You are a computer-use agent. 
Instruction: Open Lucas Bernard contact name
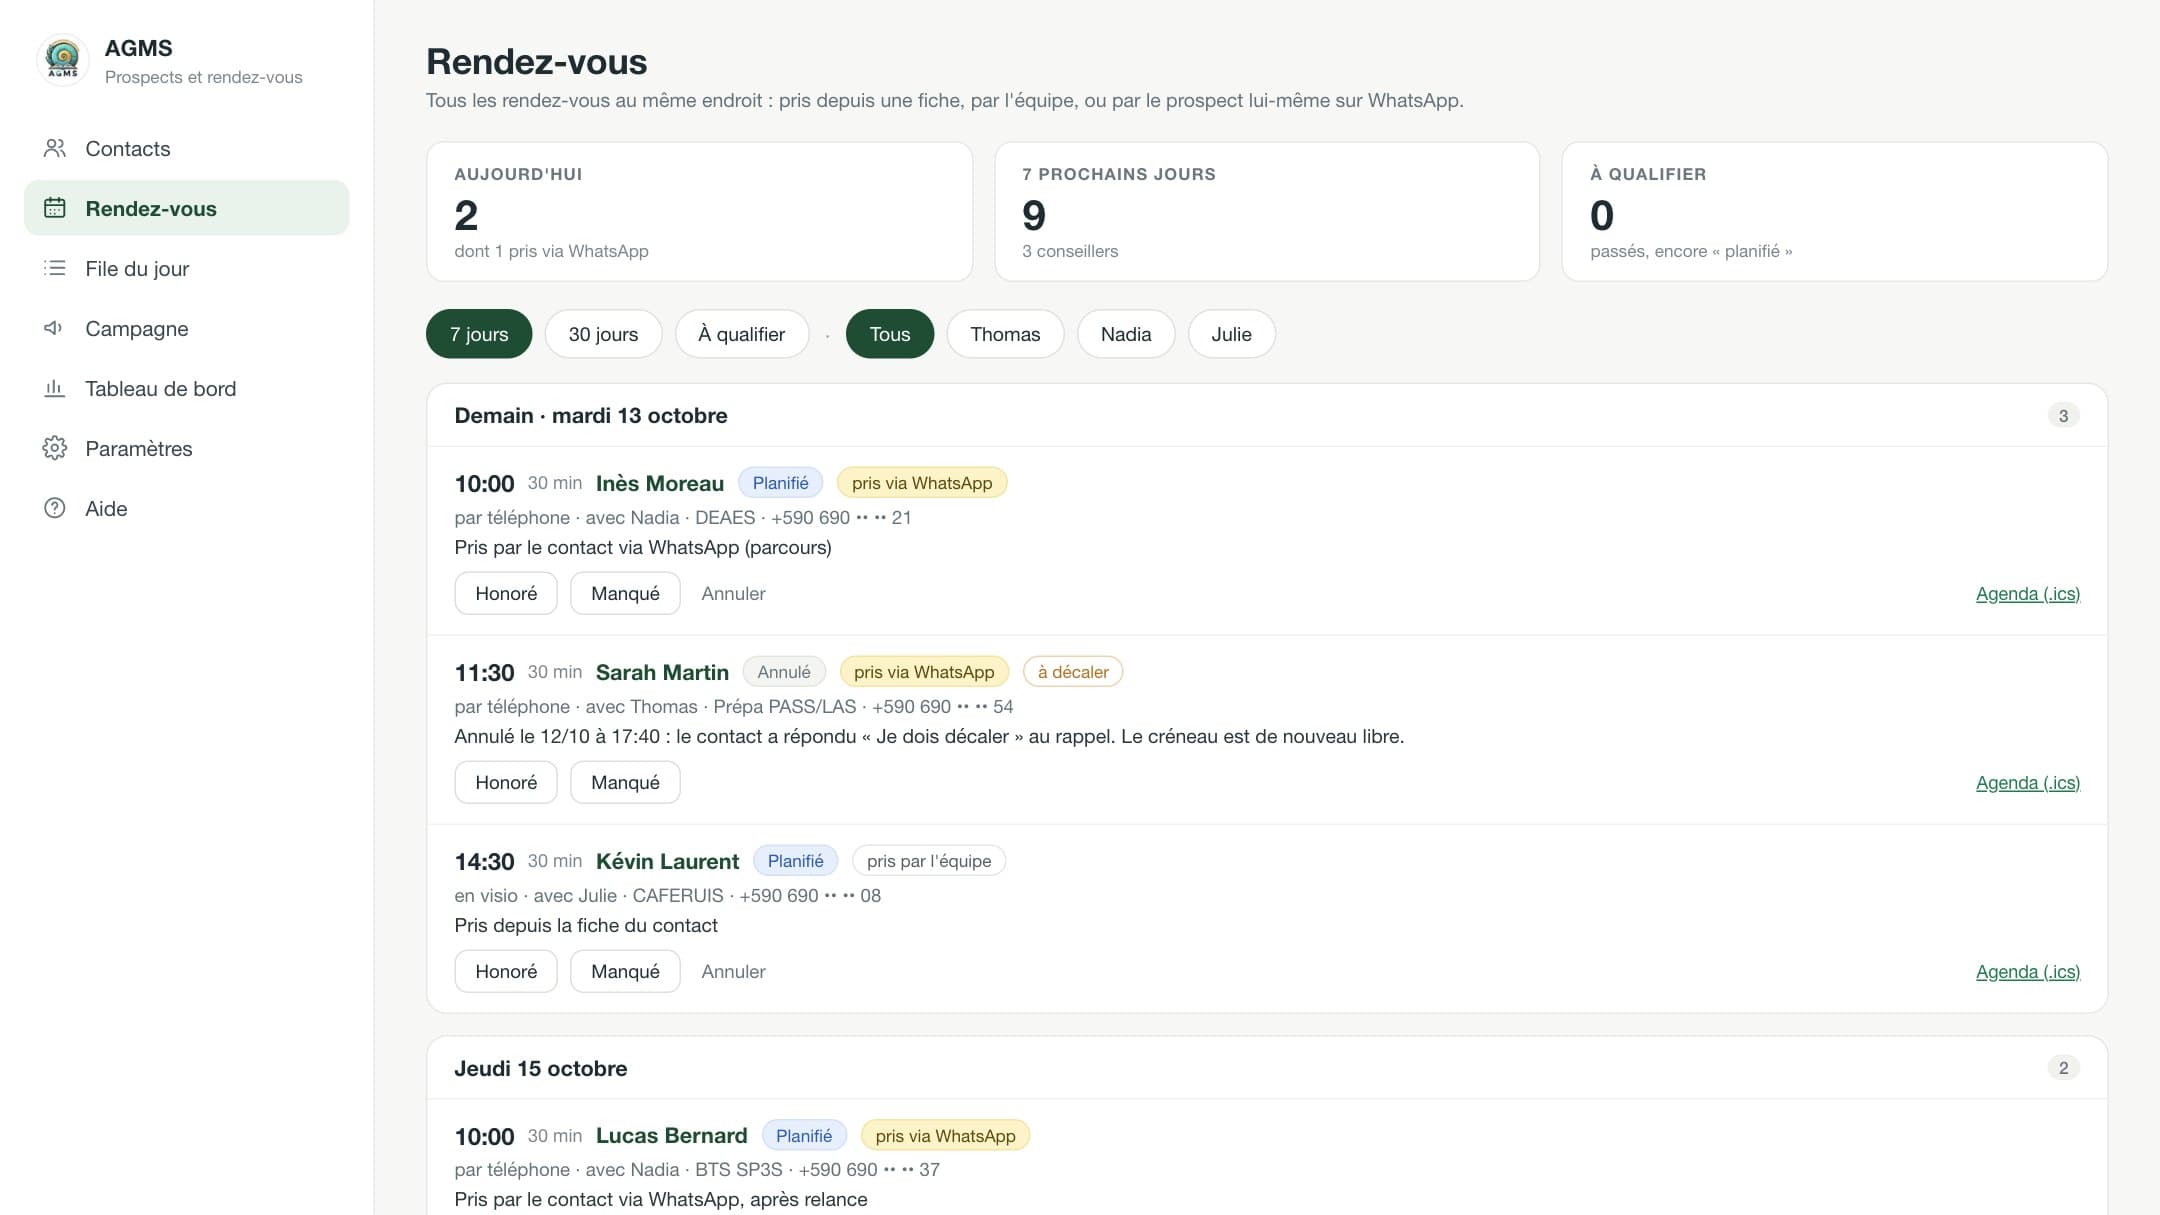[x=671, y=1135]
